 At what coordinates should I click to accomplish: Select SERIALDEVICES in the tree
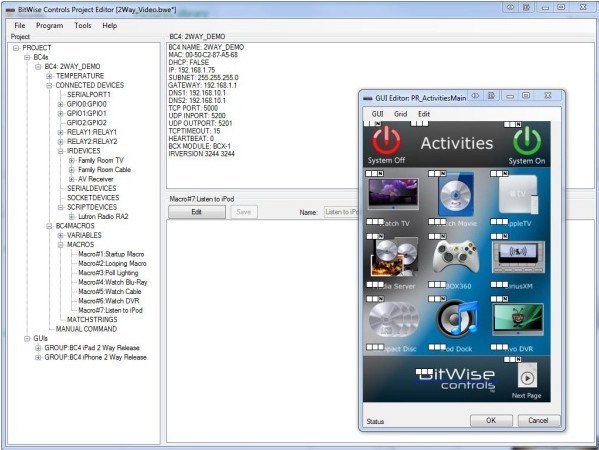[x=92, y=188]
